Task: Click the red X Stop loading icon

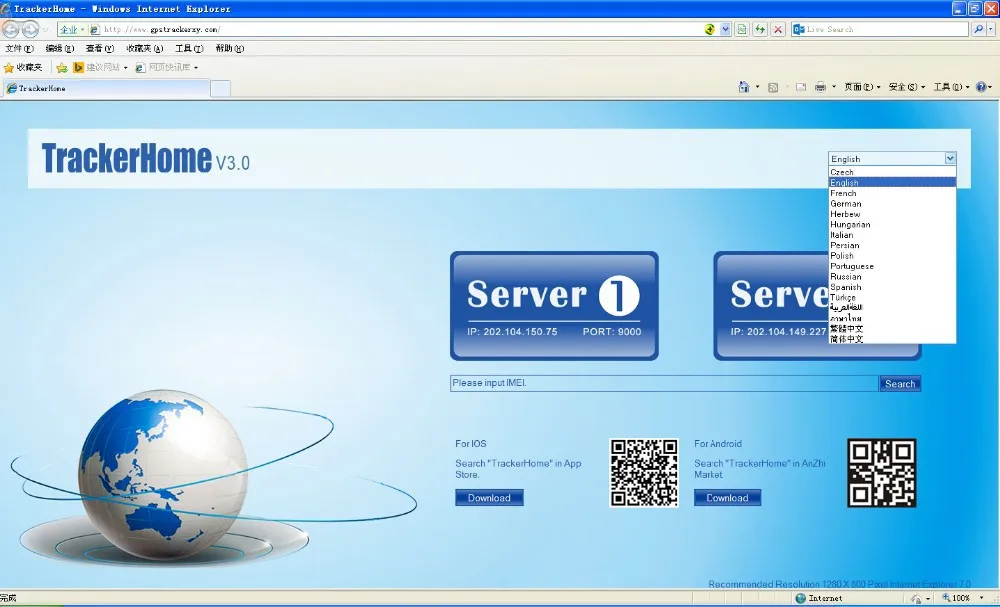Action: click(x=777, y=29)
